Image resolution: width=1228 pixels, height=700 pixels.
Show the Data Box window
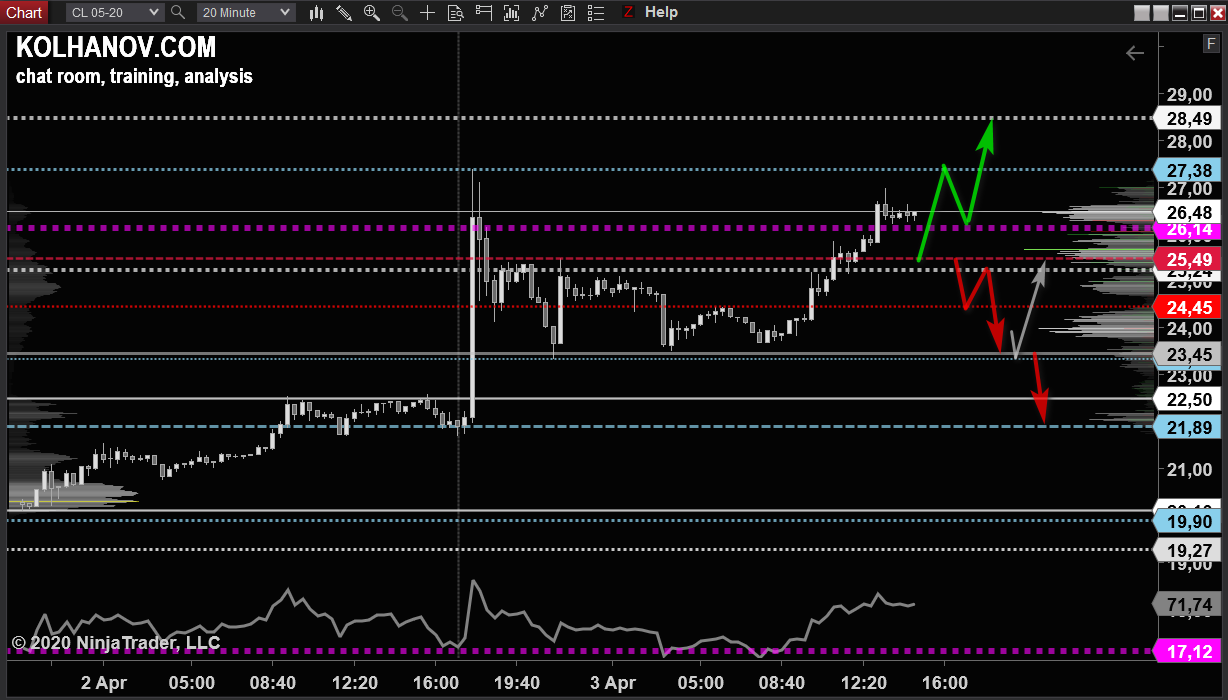[x=455, y=12]
